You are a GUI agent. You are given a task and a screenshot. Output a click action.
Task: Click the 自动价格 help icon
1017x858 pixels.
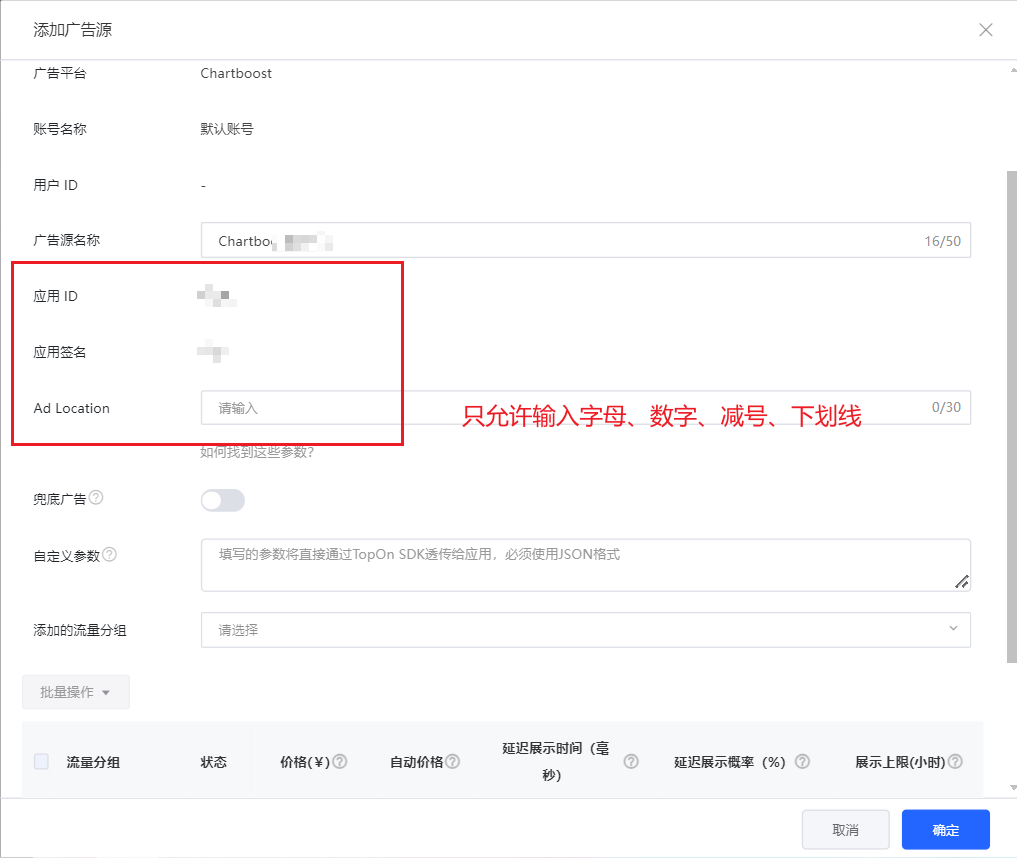coord(451,761)
